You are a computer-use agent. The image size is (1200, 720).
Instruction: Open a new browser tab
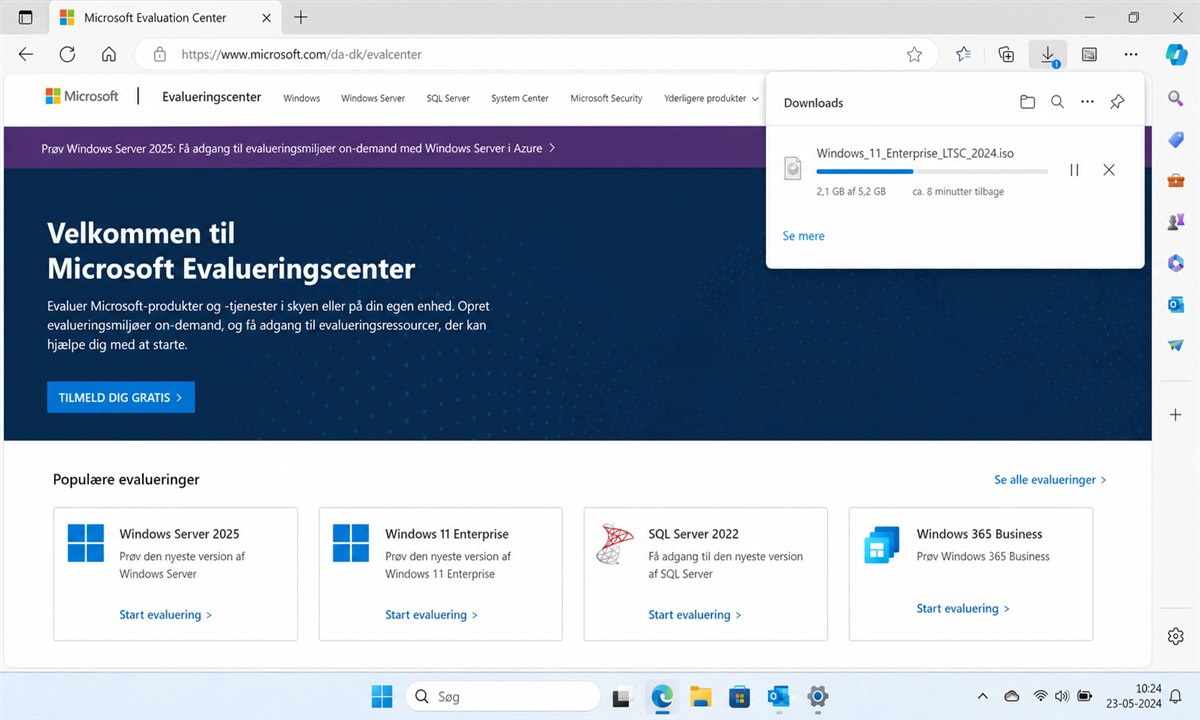pos(301,17)
